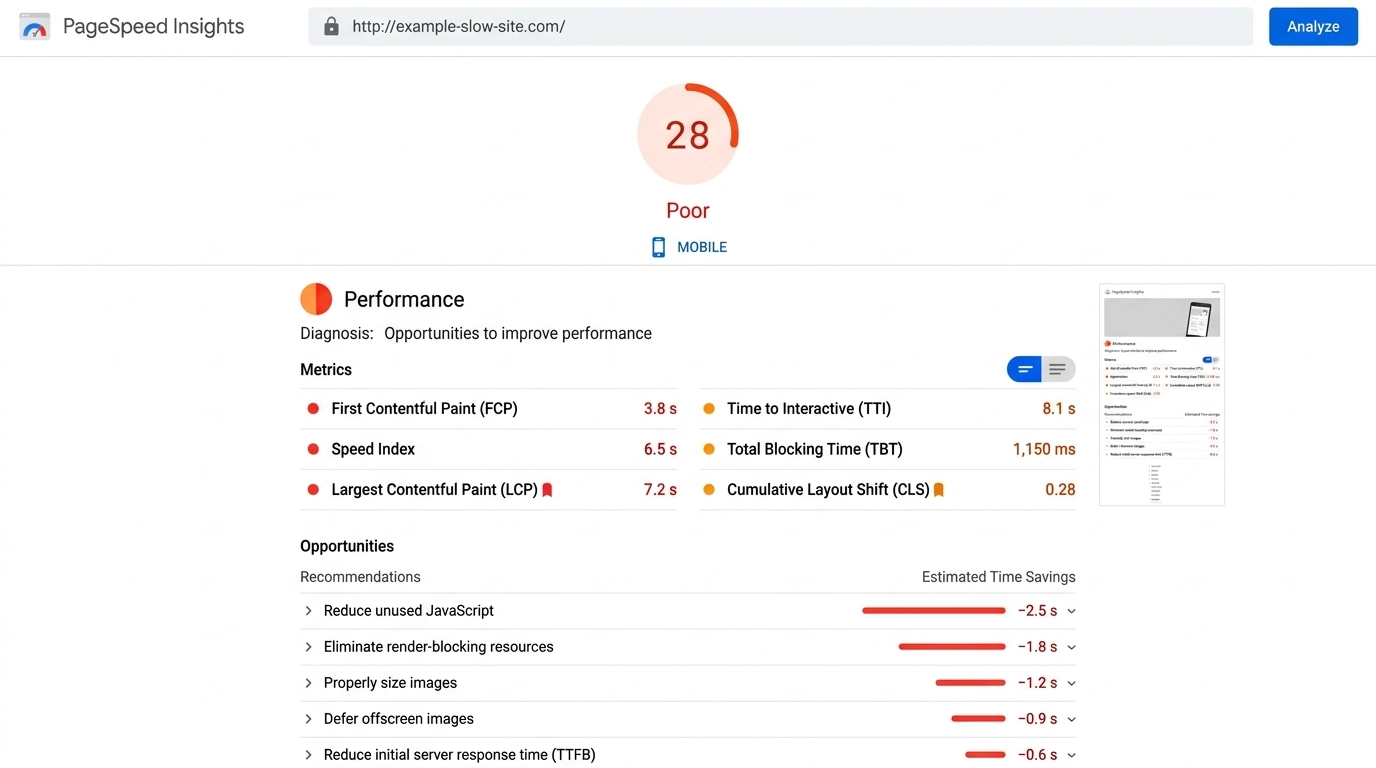Click orange status dot for Total Blocking Time

pyautogui.click(x=709, y=450)
